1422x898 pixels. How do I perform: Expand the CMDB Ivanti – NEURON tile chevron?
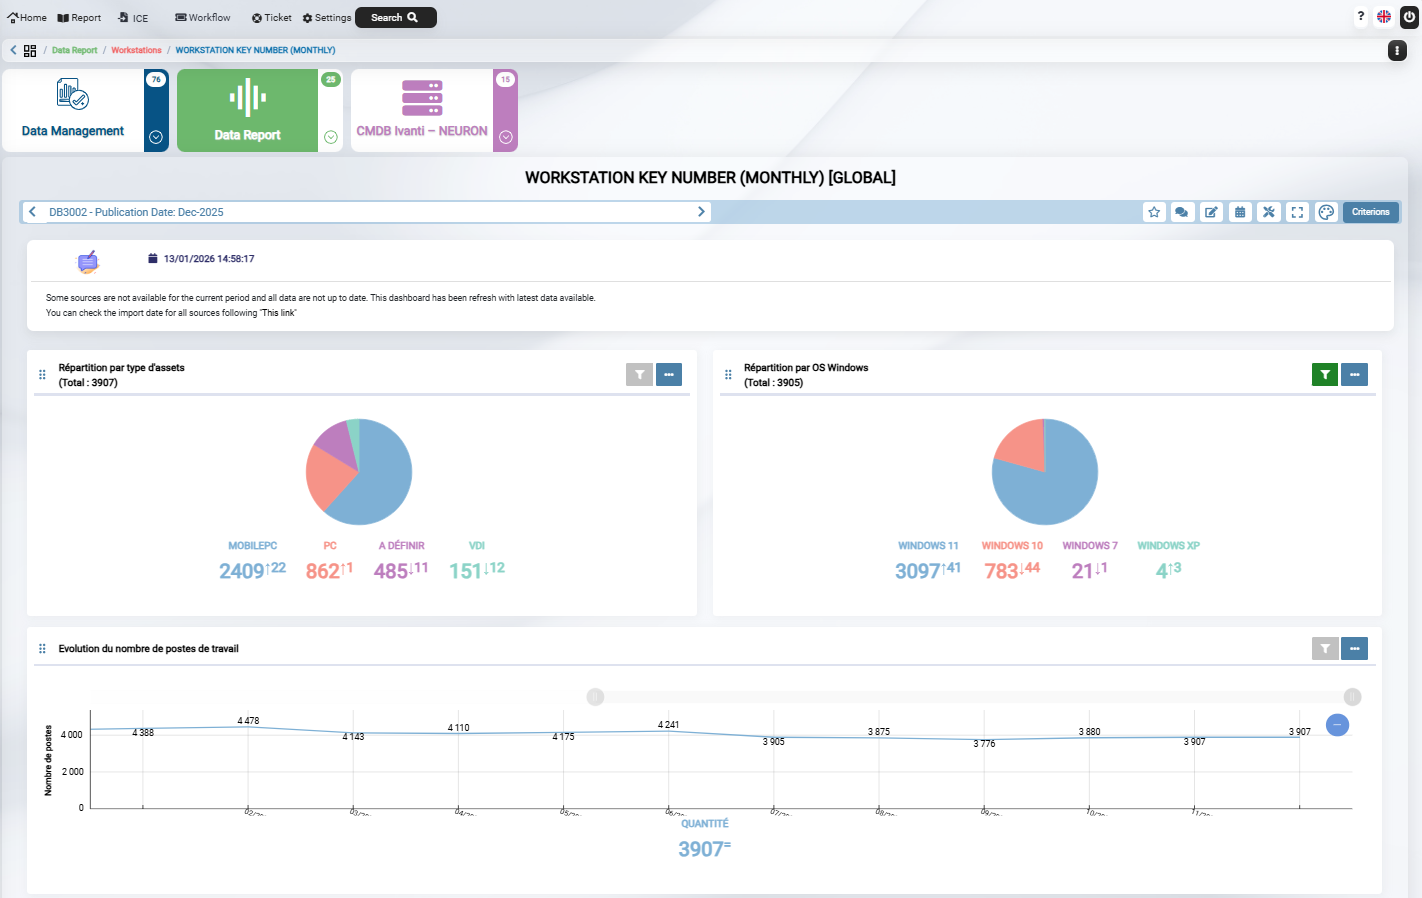(x=506, y=137)
